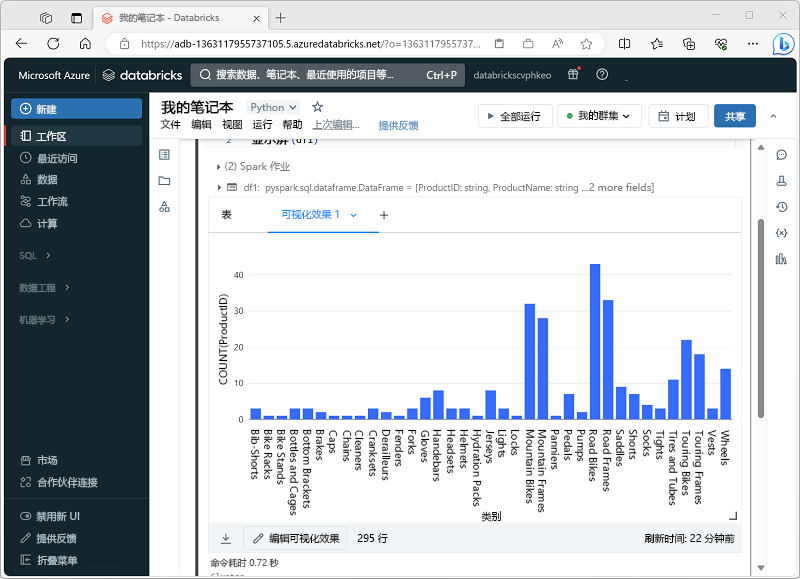Click the search box in Databricks header
The width and height of the screenshot is (800, 579).
[x=328, y=75]
